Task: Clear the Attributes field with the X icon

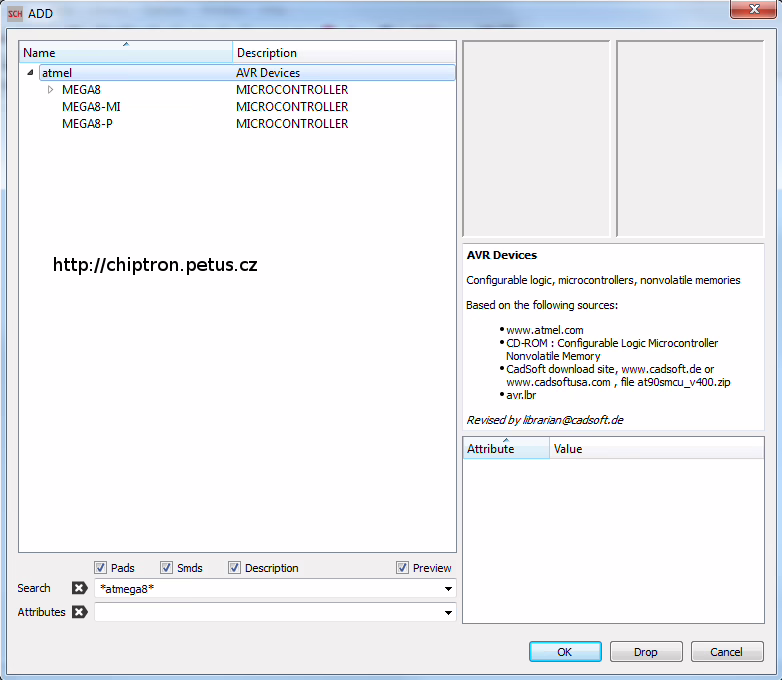Action: click(x=80, y=612)
